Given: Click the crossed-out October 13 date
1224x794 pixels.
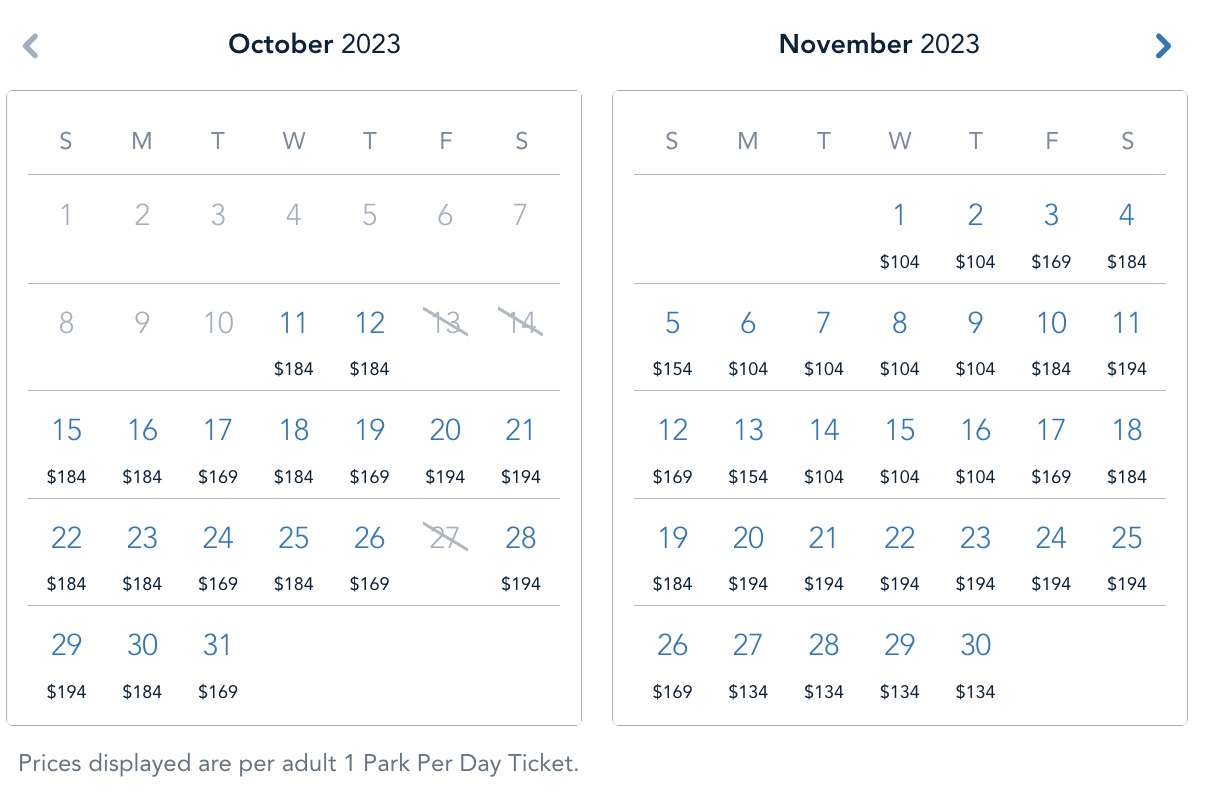Looking at the screenshot, I should tap(445, 322).
